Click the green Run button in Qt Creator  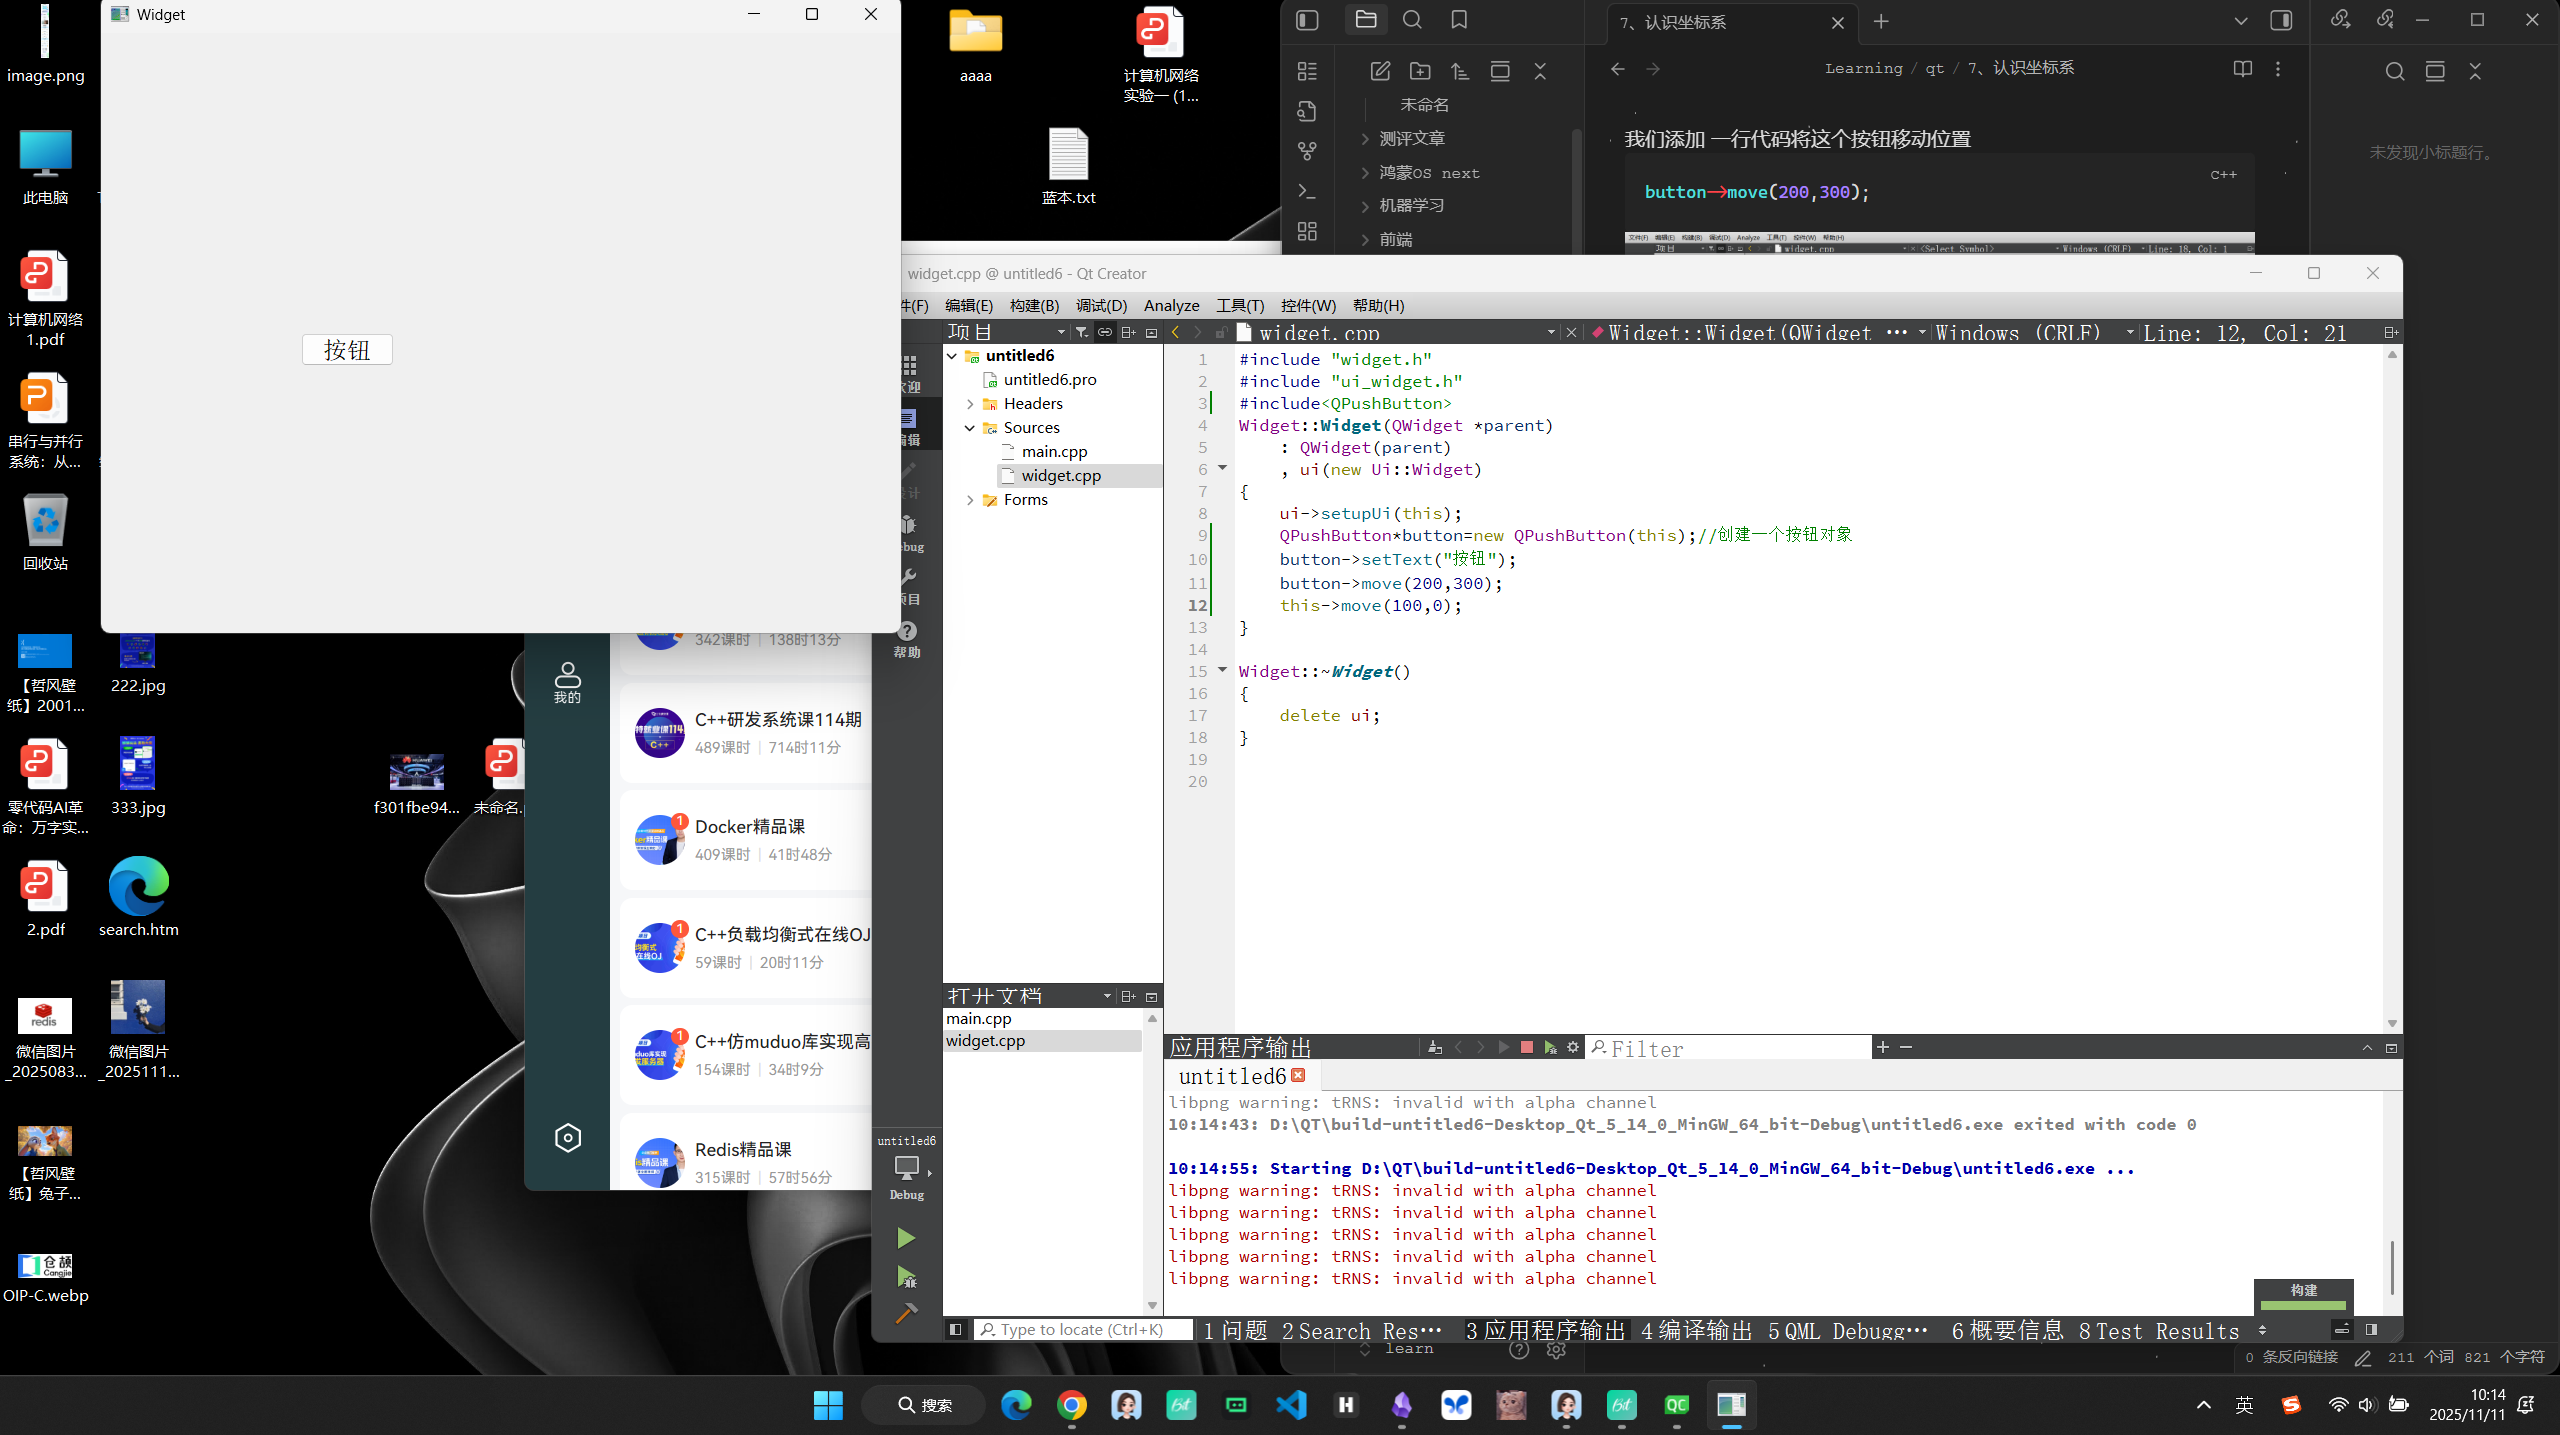[905, 1238]
